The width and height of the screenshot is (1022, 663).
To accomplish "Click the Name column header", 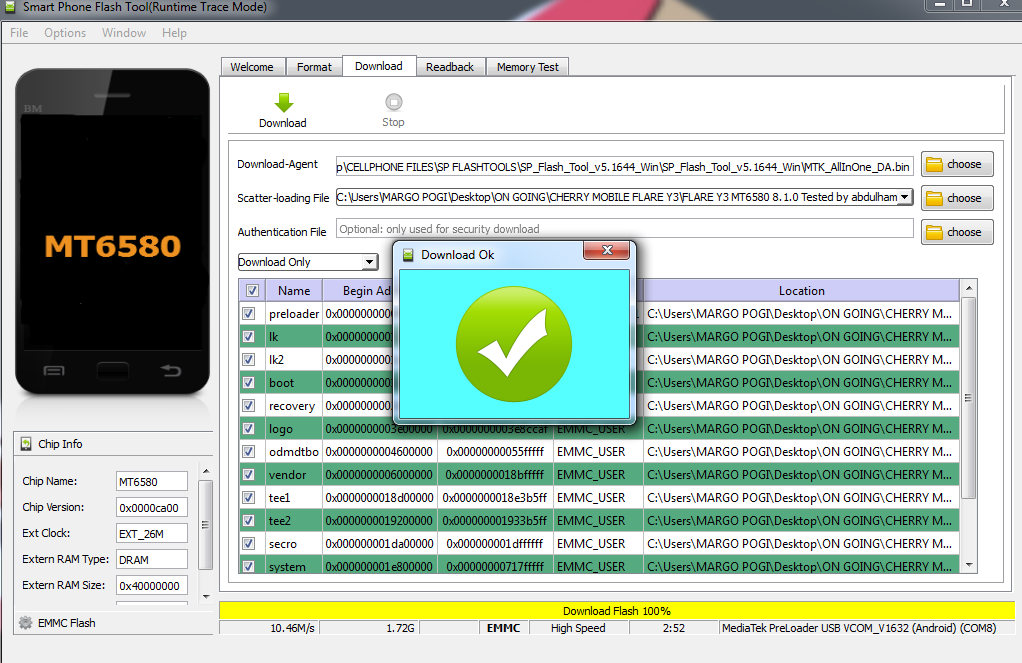I will click(x=294, y=291).
